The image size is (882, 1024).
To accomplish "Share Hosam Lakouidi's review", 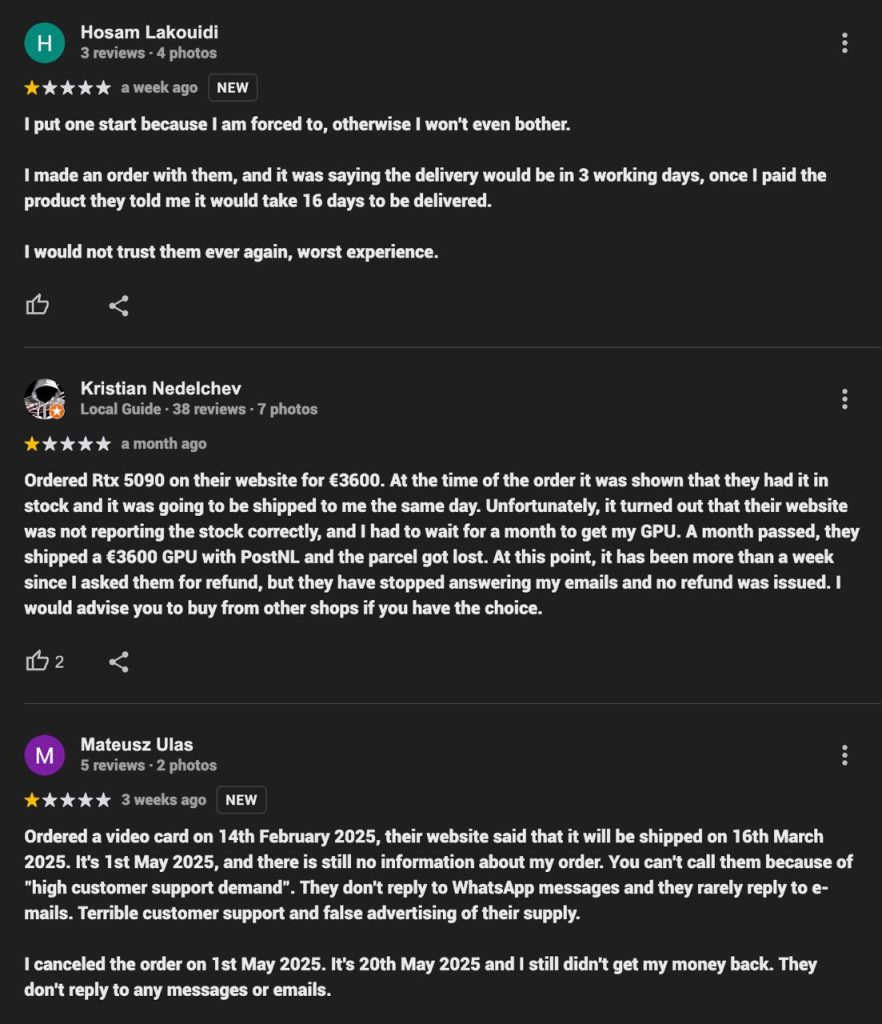I will pos(119,305).
